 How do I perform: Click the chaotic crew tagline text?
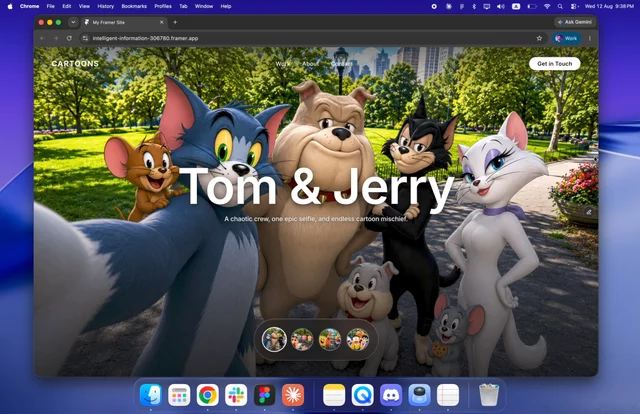tap(316, 219)
